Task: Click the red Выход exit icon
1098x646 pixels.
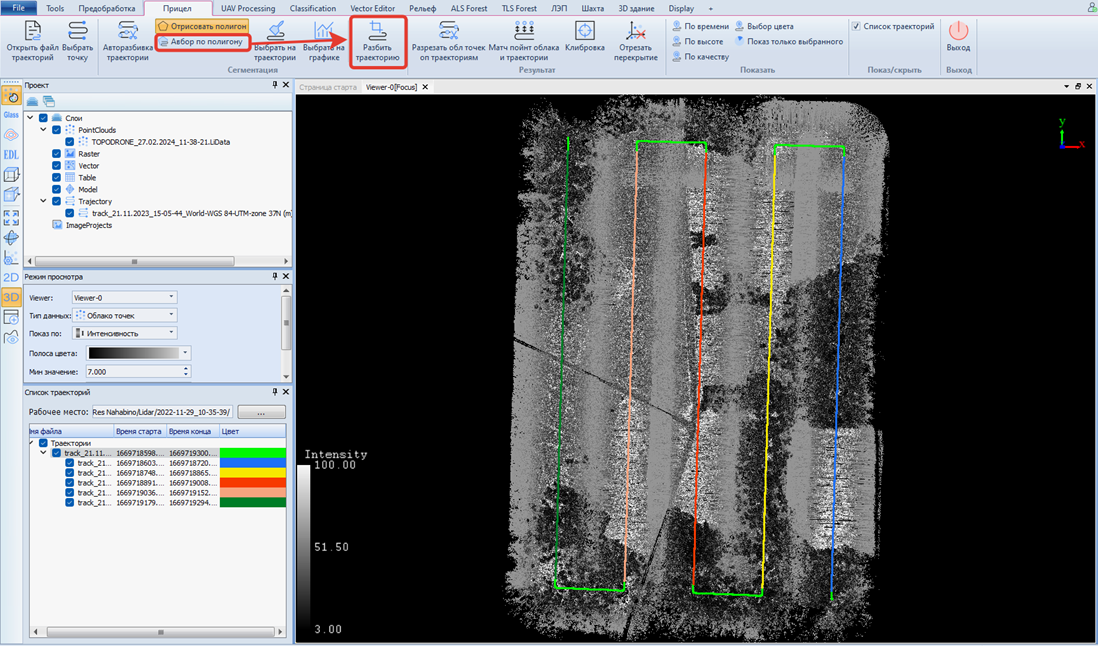Action: coord(958,36)
